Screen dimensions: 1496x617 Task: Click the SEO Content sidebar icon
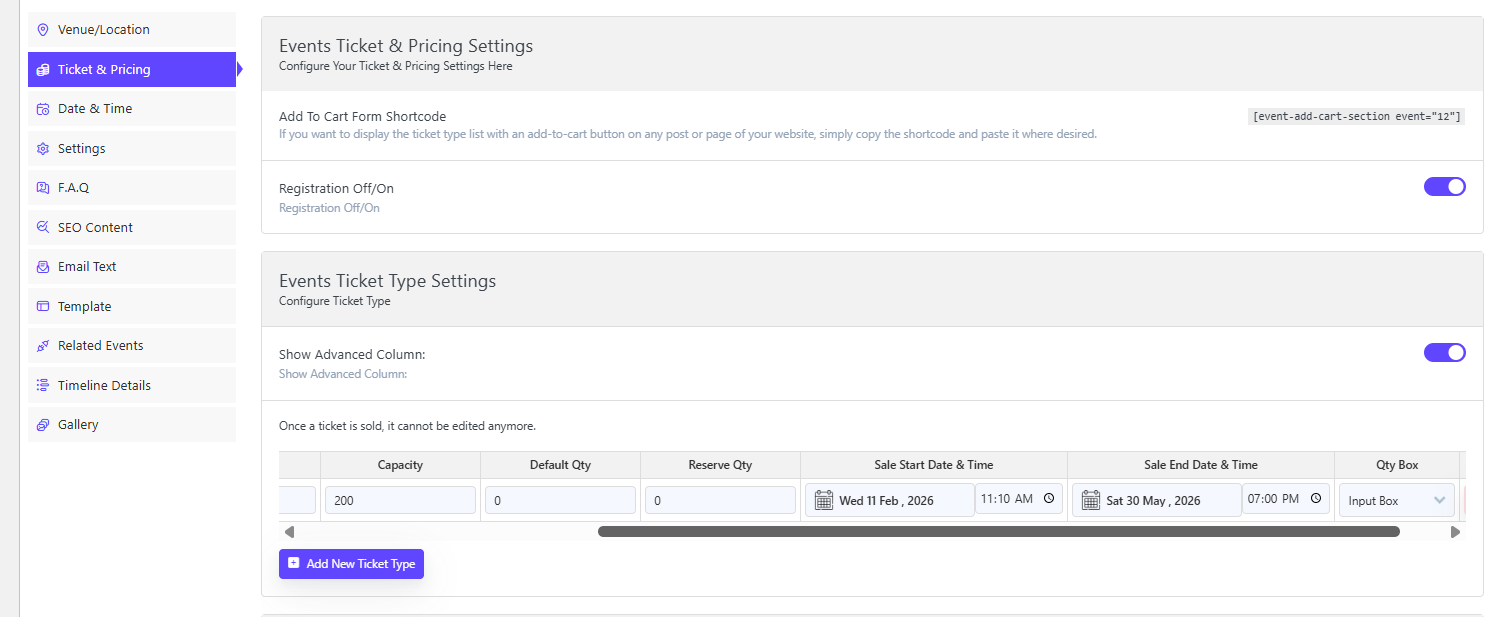42,228
